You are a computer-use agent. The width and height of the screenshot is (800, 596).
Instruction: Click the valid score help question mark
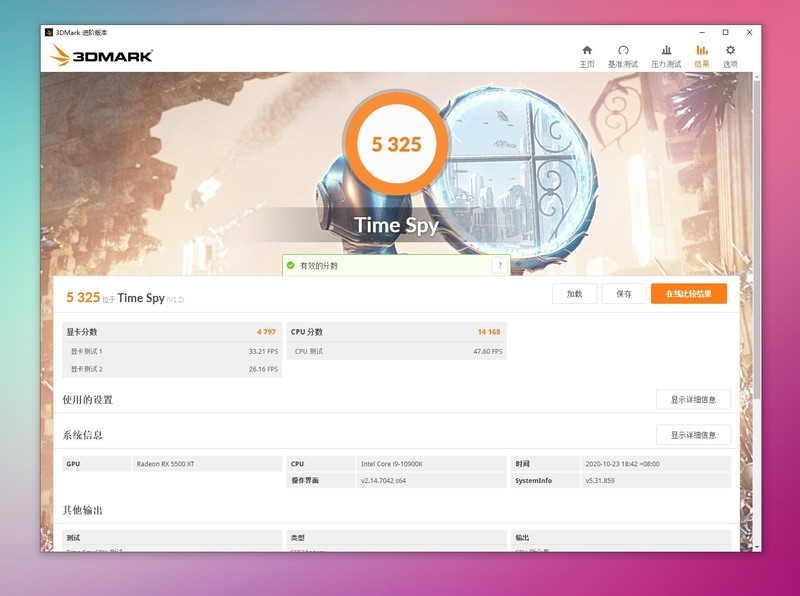tap(500, 265)
